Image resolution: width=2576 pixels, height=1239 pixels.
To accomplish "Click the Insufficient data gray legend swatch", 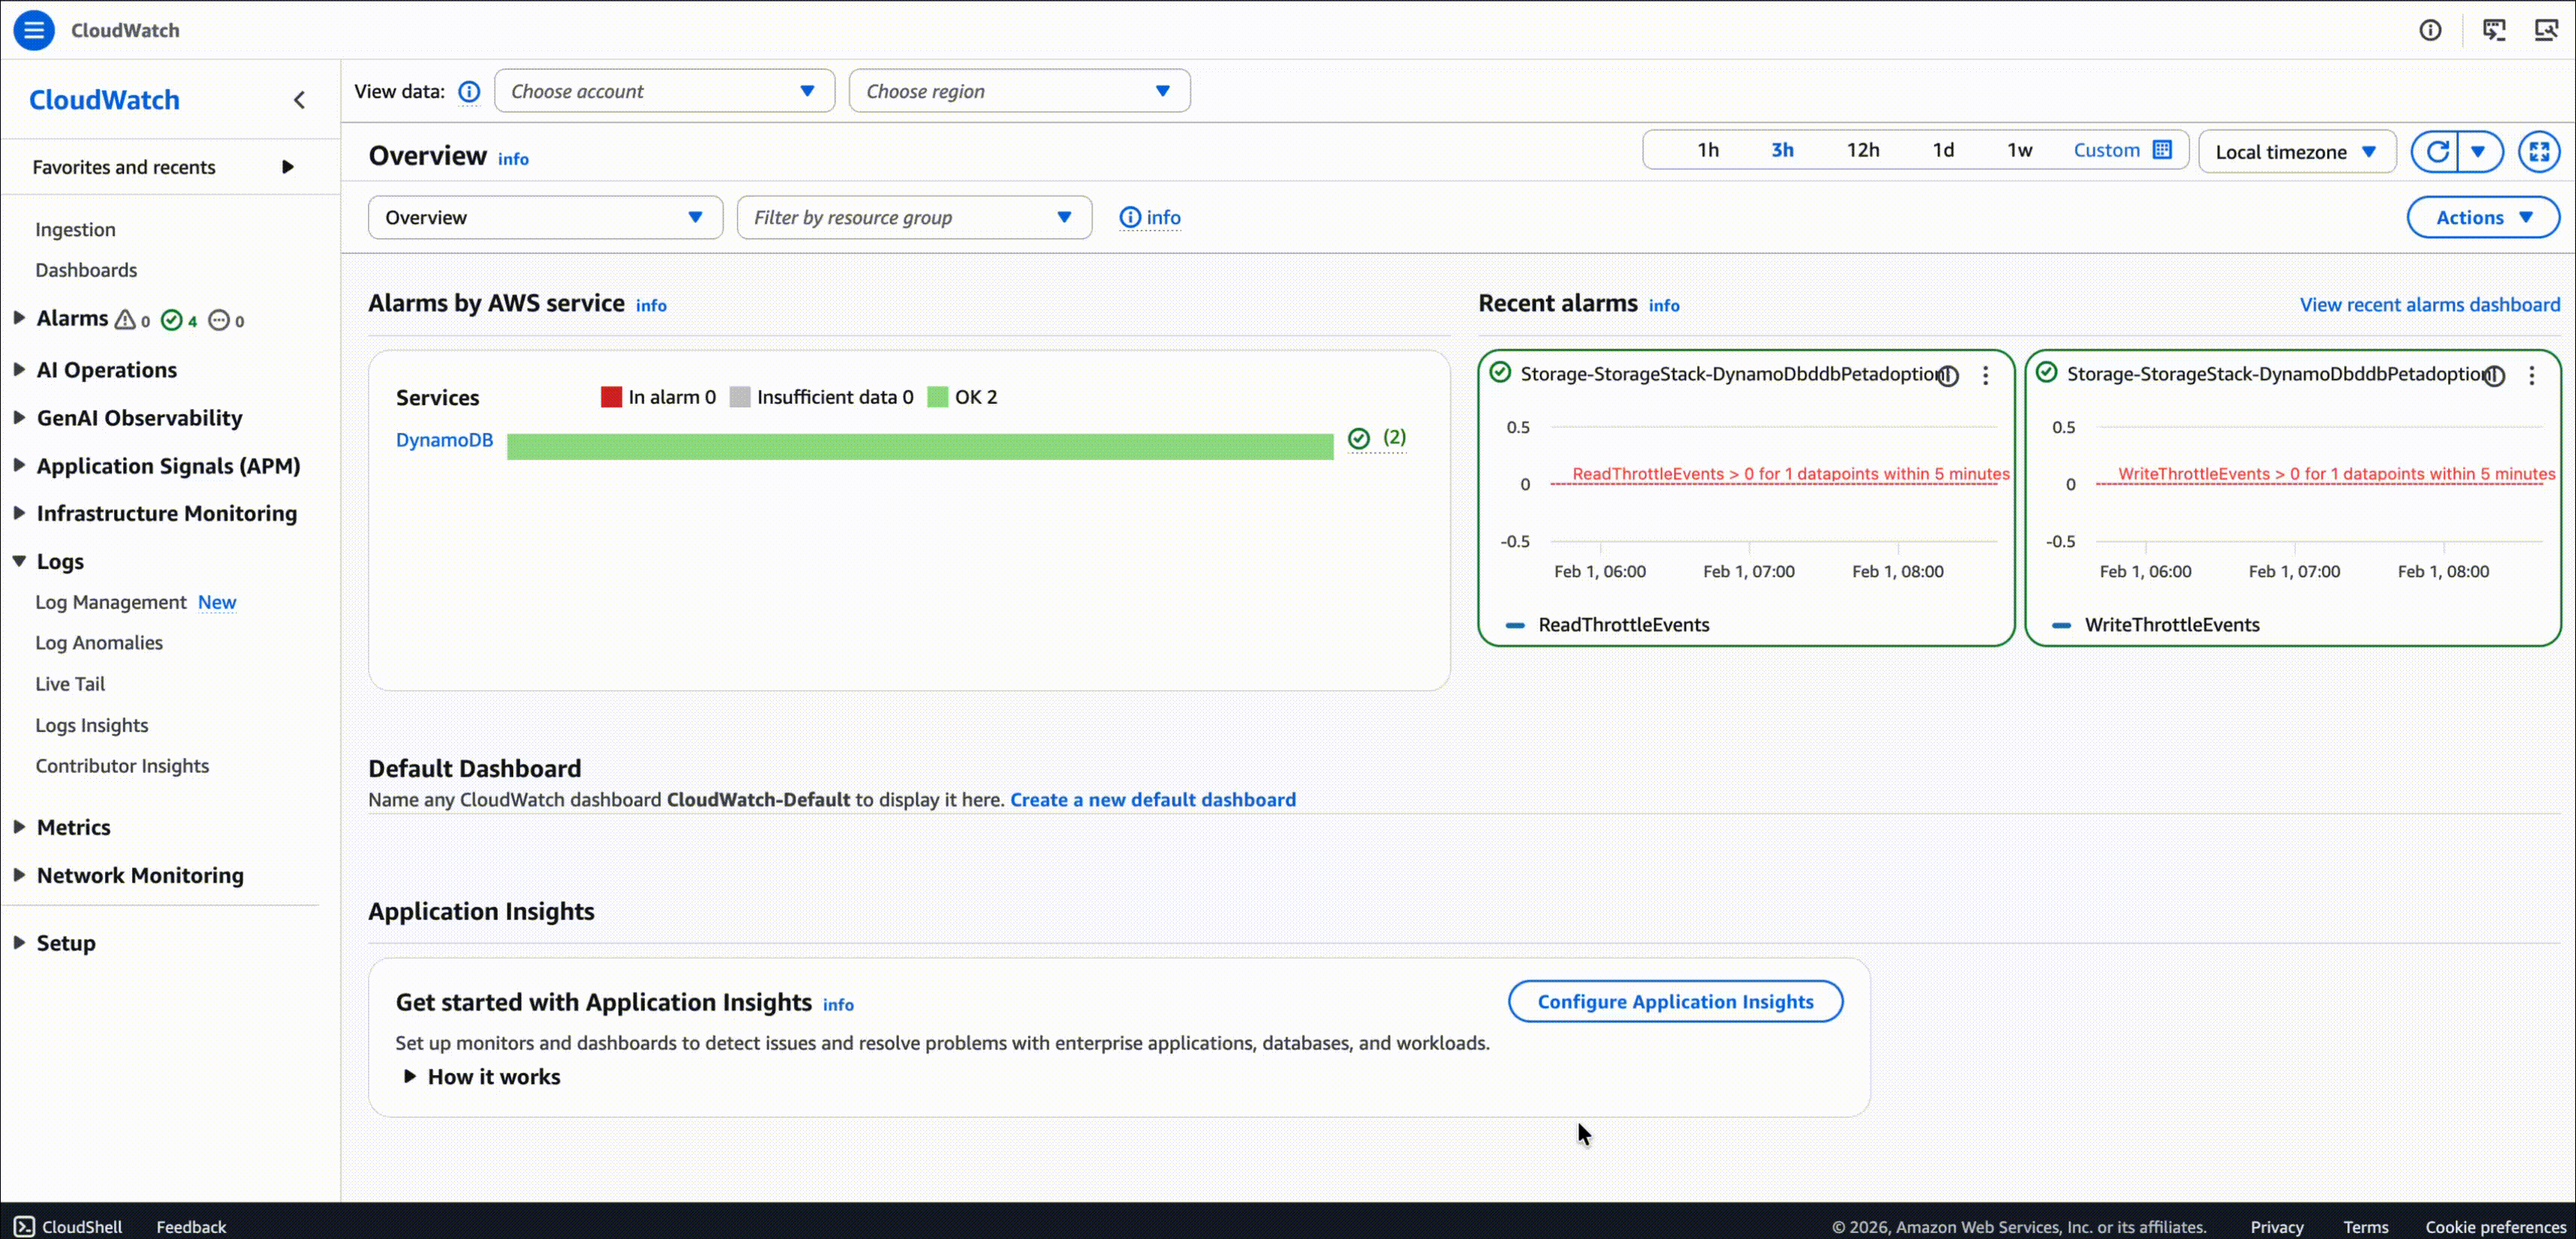I will [740, 397].
